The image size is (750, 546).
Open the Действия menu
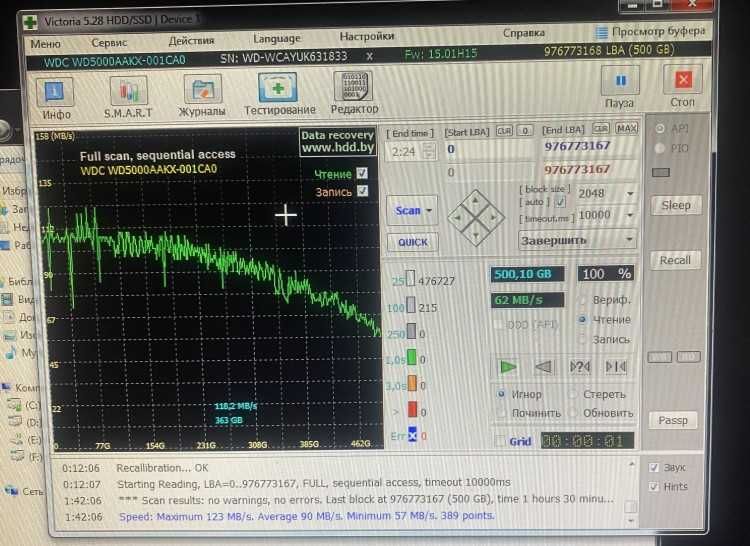click(x=191, y=40)
